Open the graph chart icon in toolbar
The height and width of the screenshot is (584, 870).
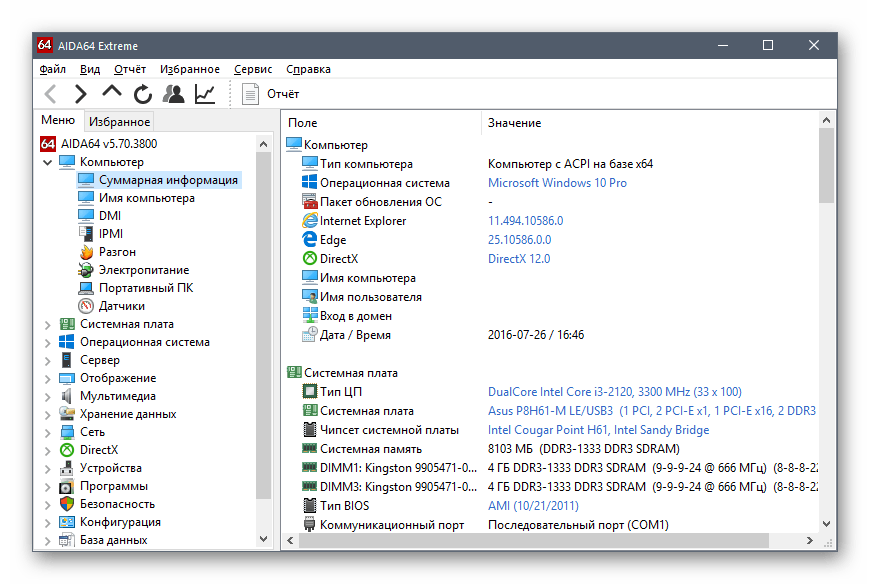[205, 94]
